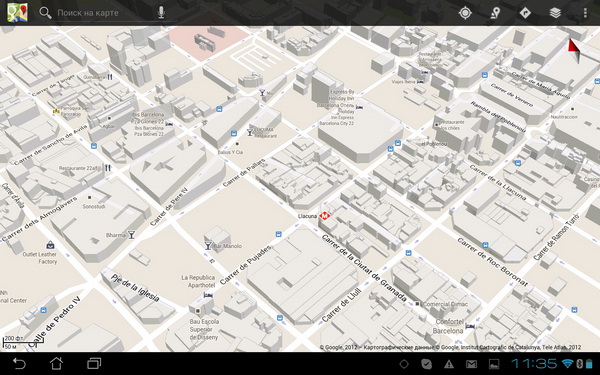The image size is (600, 375).
Task: Tap the My Location crosshair icon
Action: pyautogui.click(x=465, y=13)
